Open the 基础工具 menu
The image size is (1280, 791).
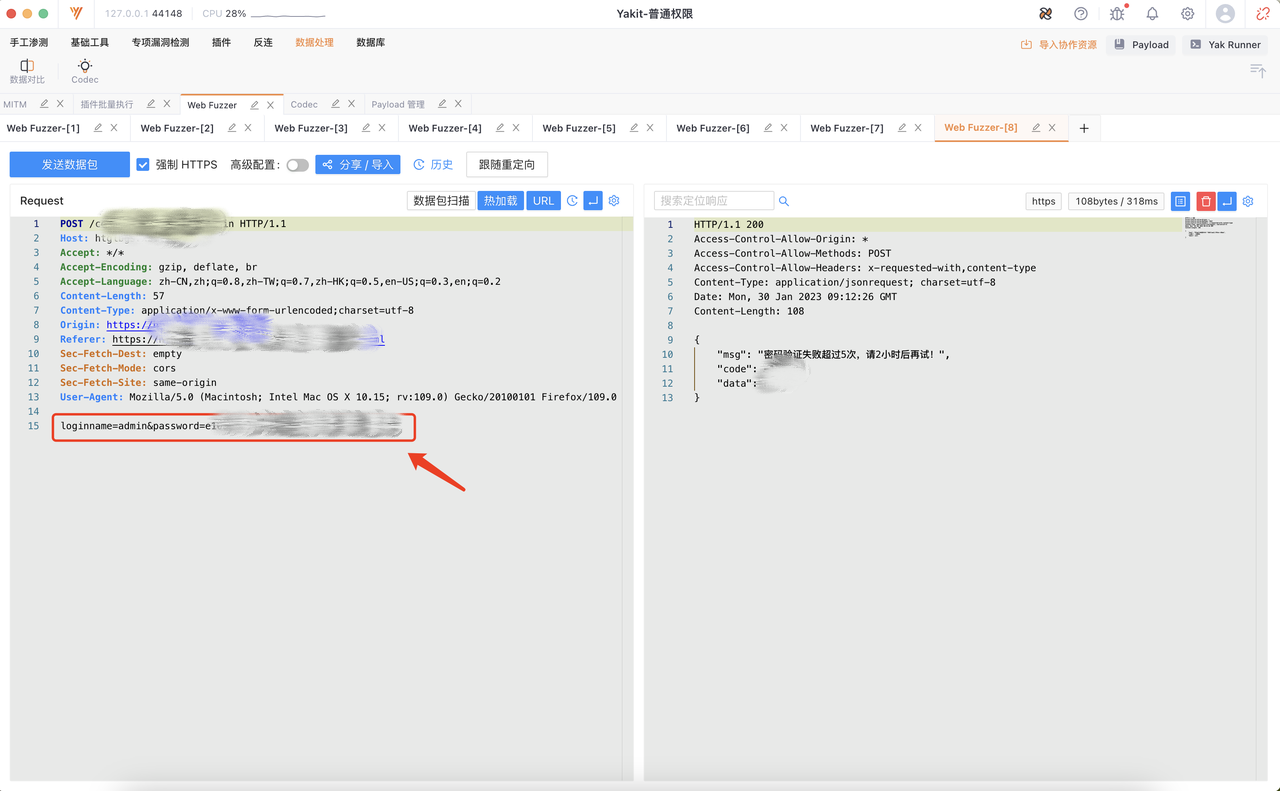tap(90, 43)
